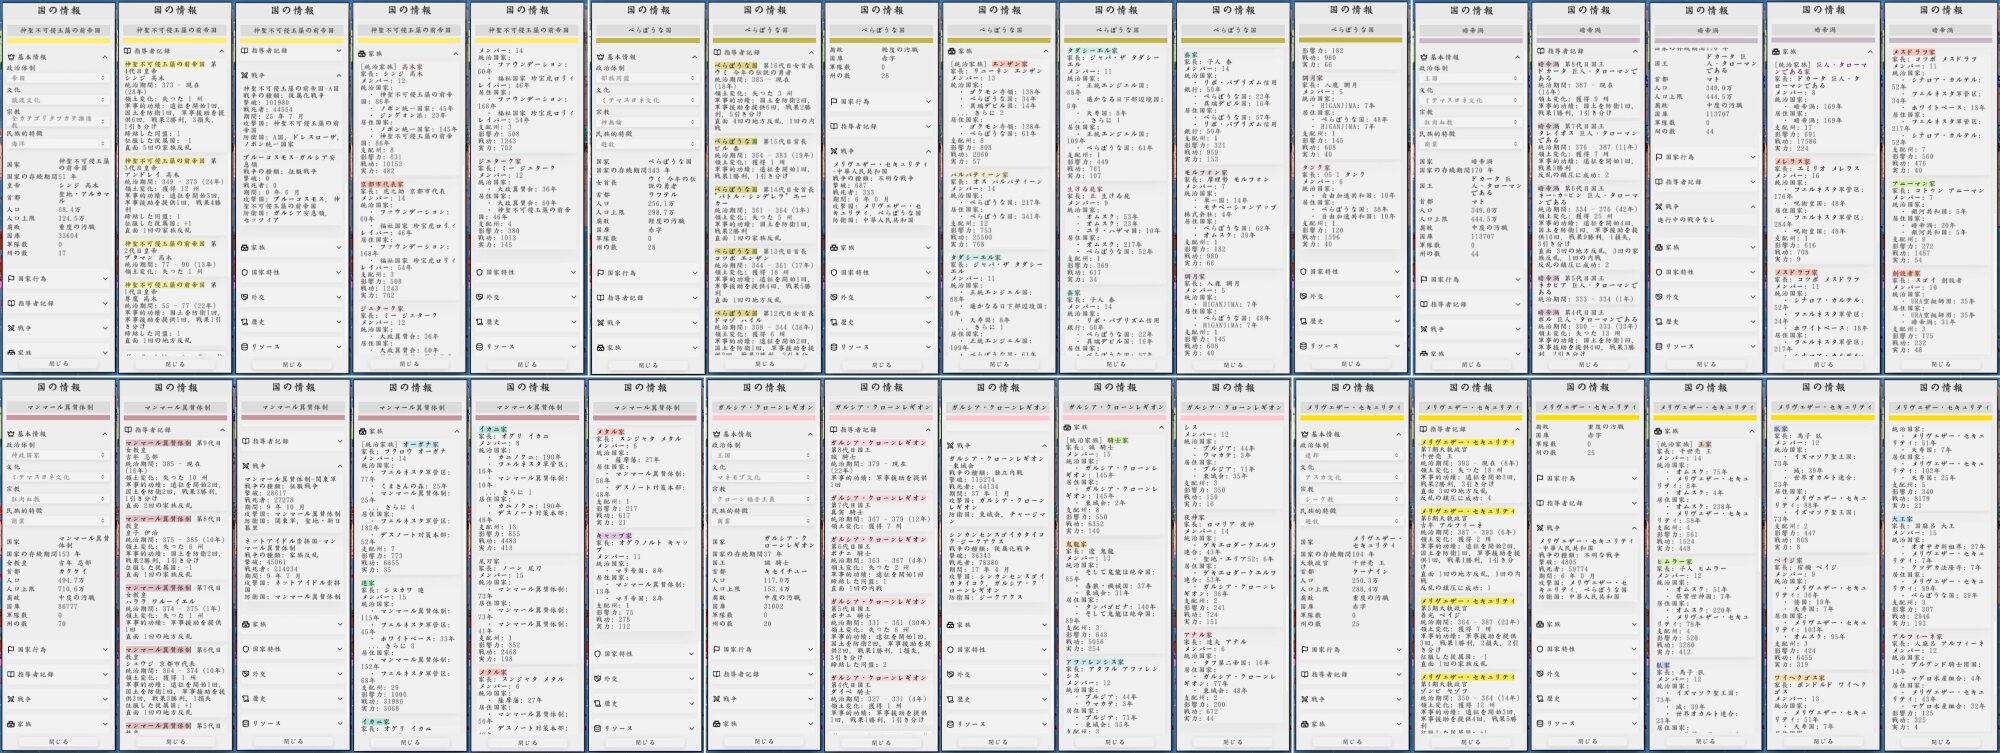Open マンマール翼賛体制's 文化 dropdown
Image resolution: width=2000 pixels, height=753 pixels.
pyautogui.click(x=58, y=477)
